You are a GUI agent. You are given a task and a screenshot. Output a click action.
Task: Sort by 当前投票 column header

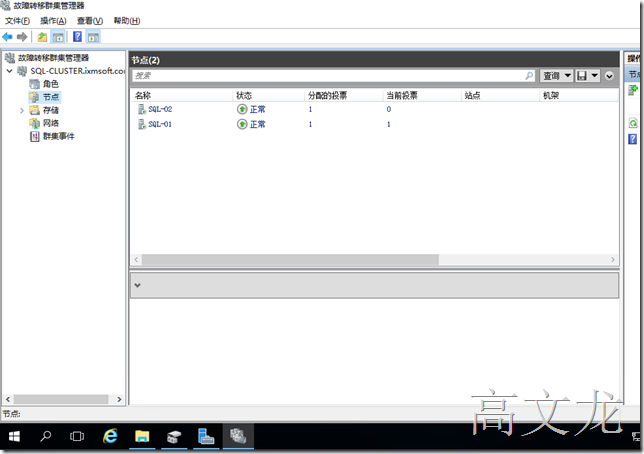(422, 96)
